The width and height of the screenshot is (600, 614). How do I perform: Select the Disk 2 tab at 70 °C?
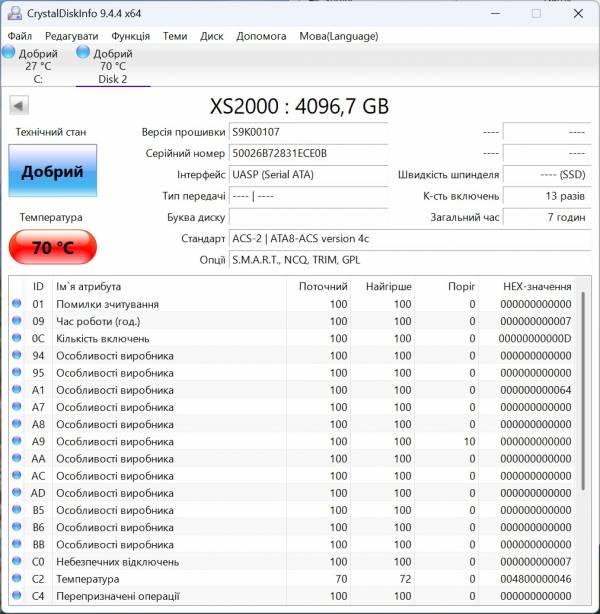pyautogui.click(x=113, y=66)
